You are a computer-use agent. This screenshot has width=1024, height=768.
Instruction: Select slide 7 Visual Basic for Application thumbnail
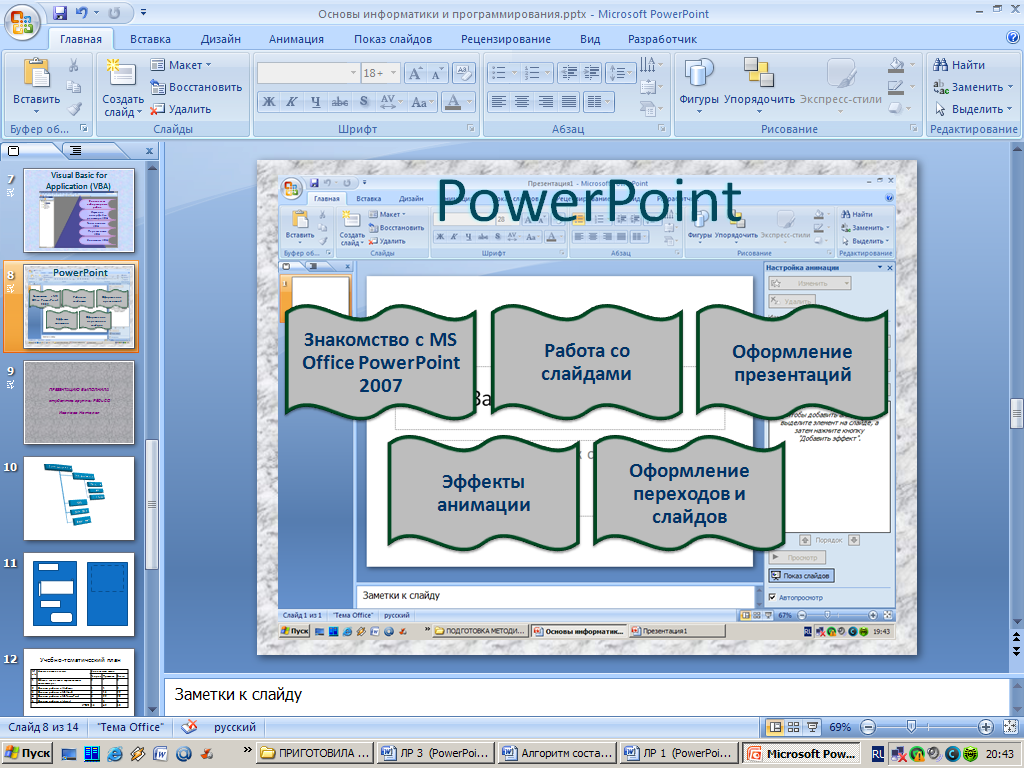pos(79,210)
